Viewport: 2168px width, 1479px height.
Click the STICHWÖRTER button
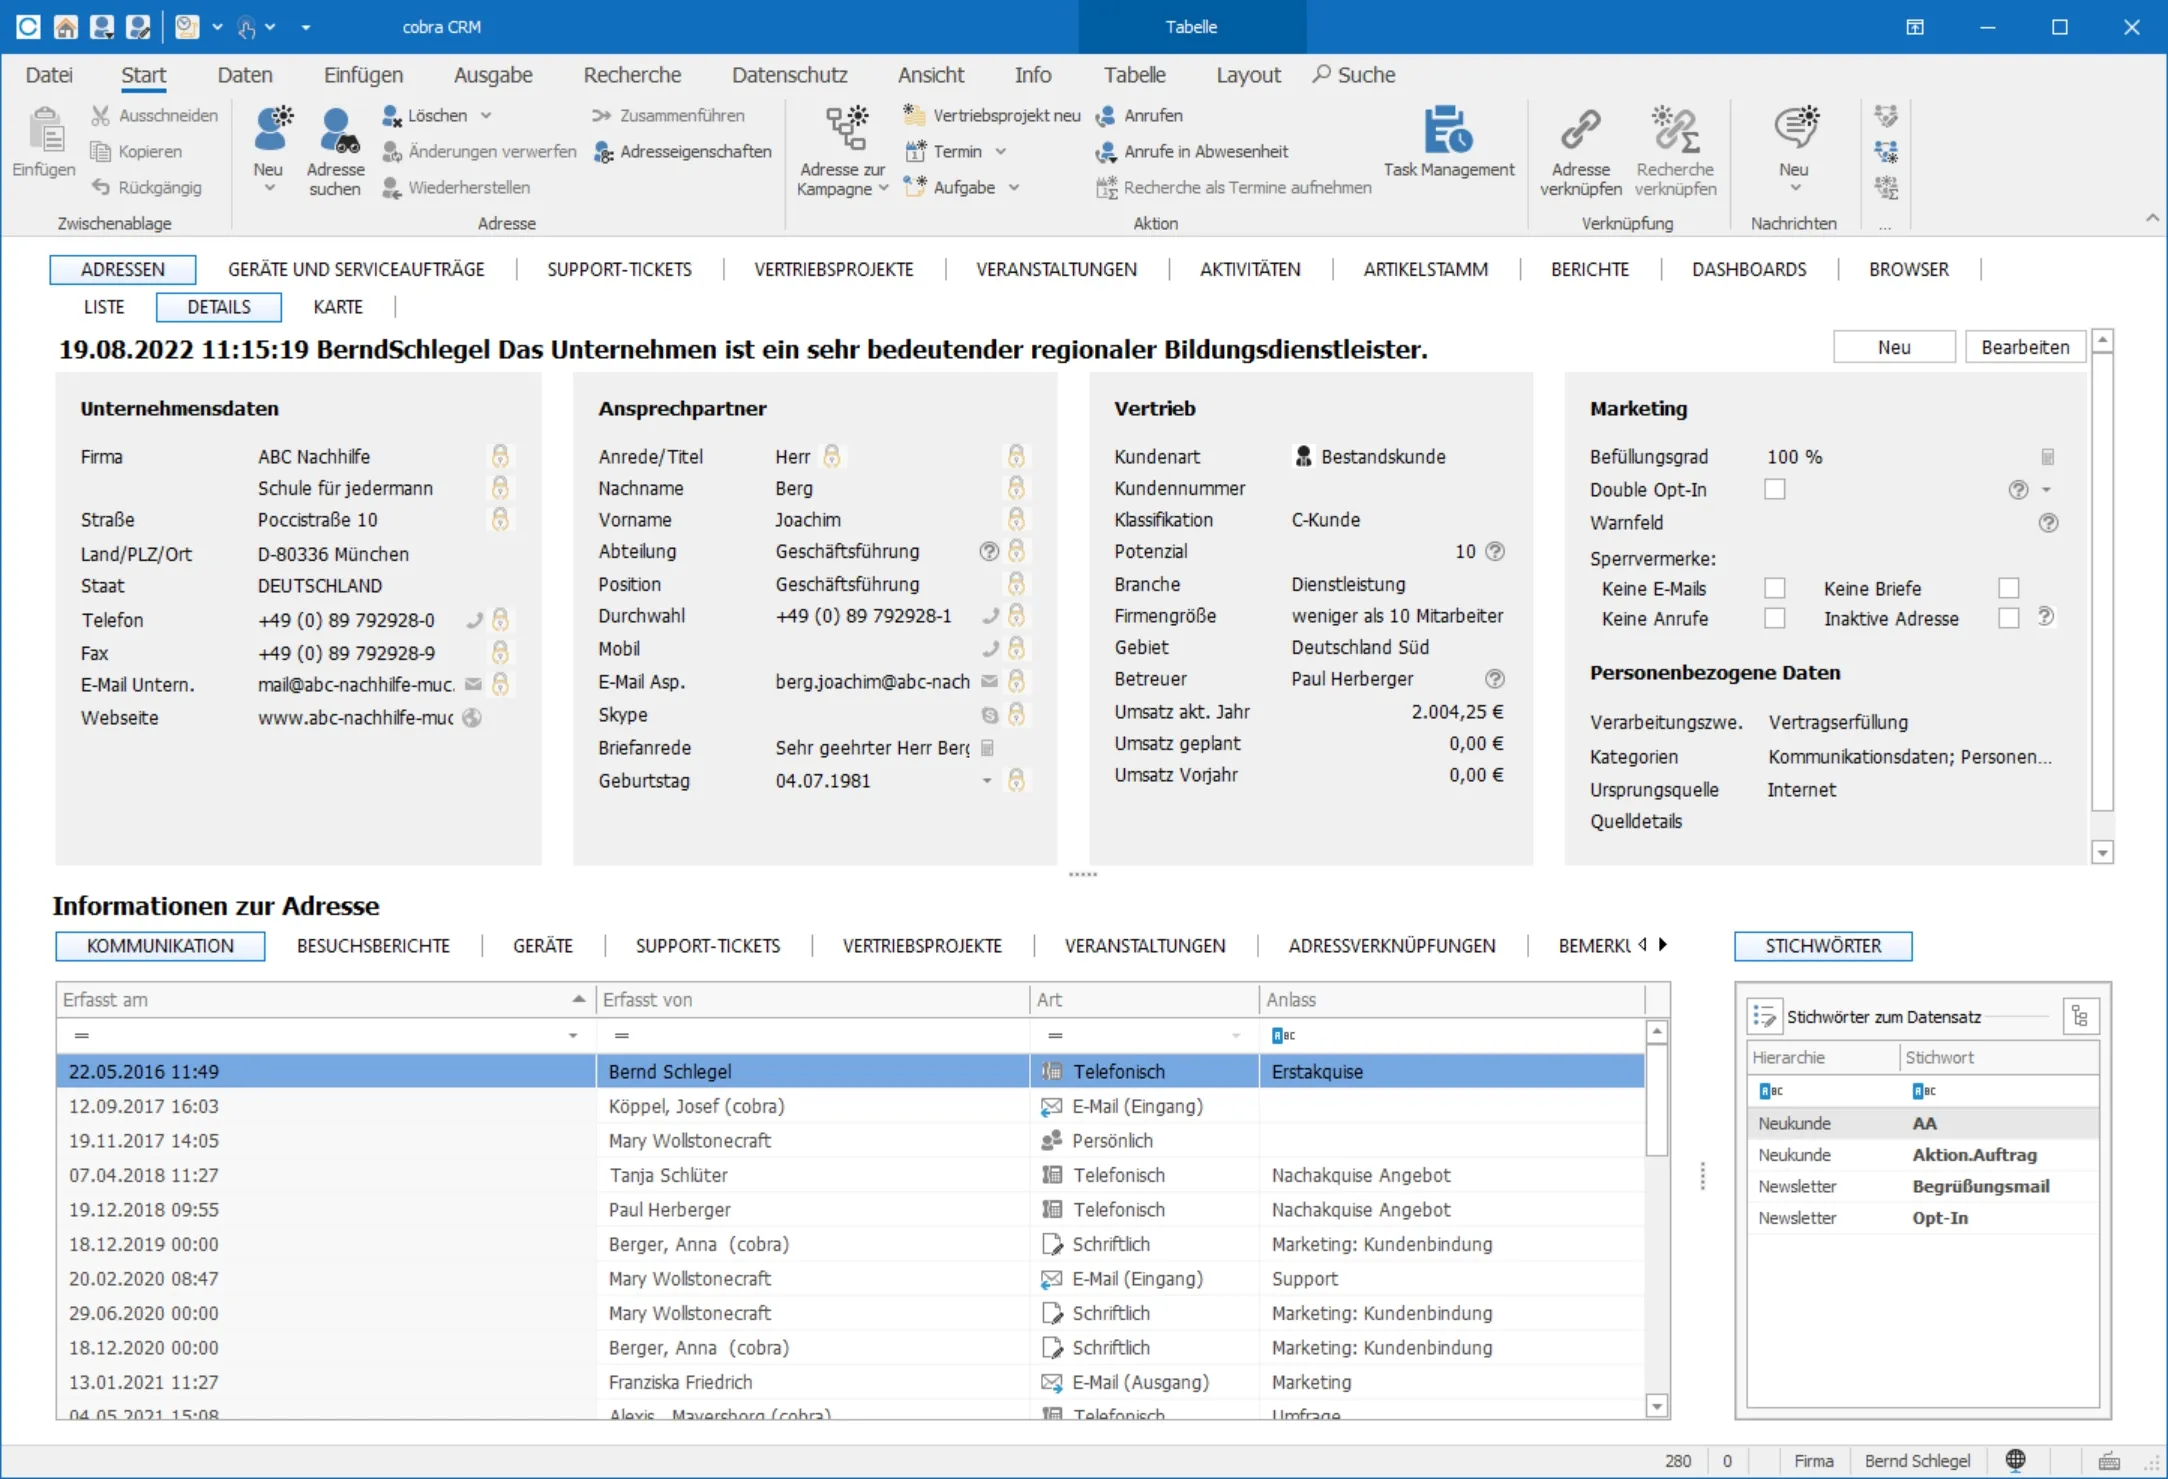(1823, 947)
